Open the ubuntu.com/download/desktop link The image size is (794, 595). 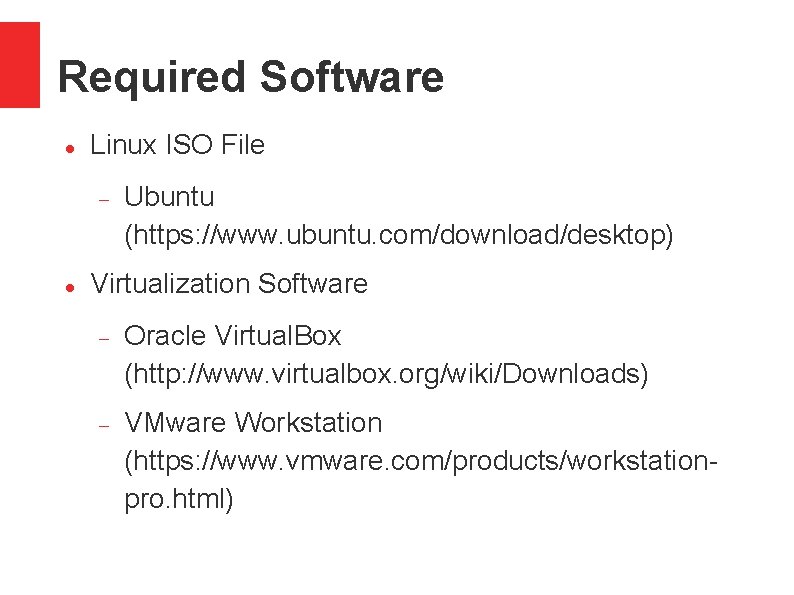click(x=399, y=235)
